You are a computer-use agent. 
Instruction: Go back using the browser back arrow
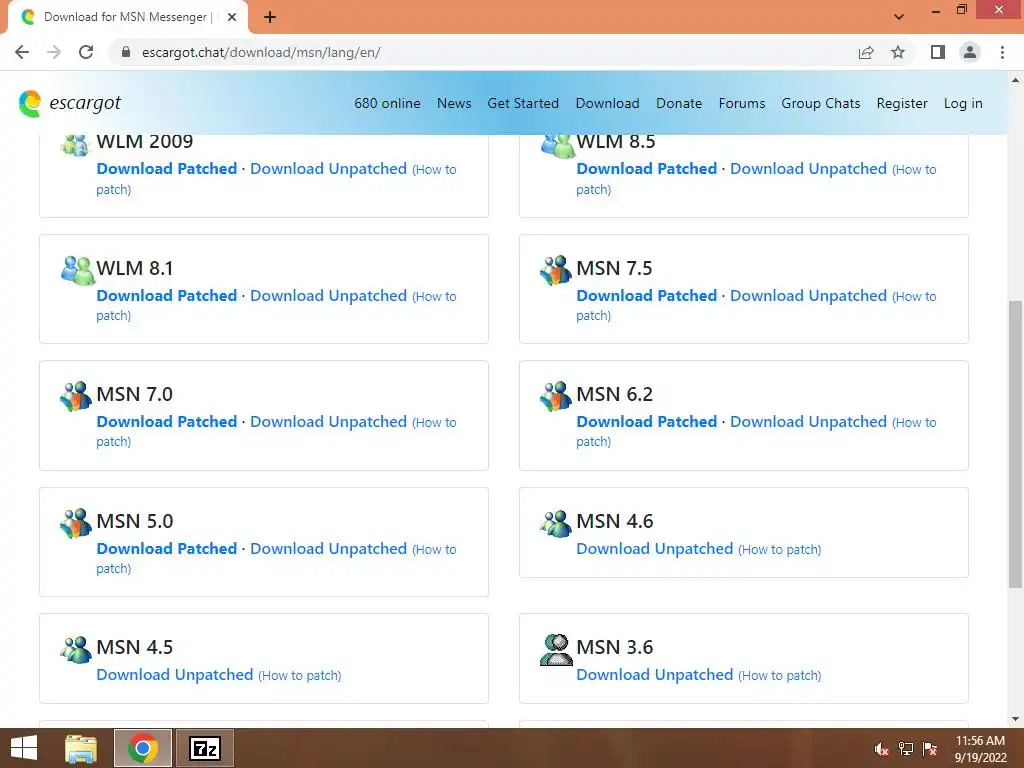22,52
